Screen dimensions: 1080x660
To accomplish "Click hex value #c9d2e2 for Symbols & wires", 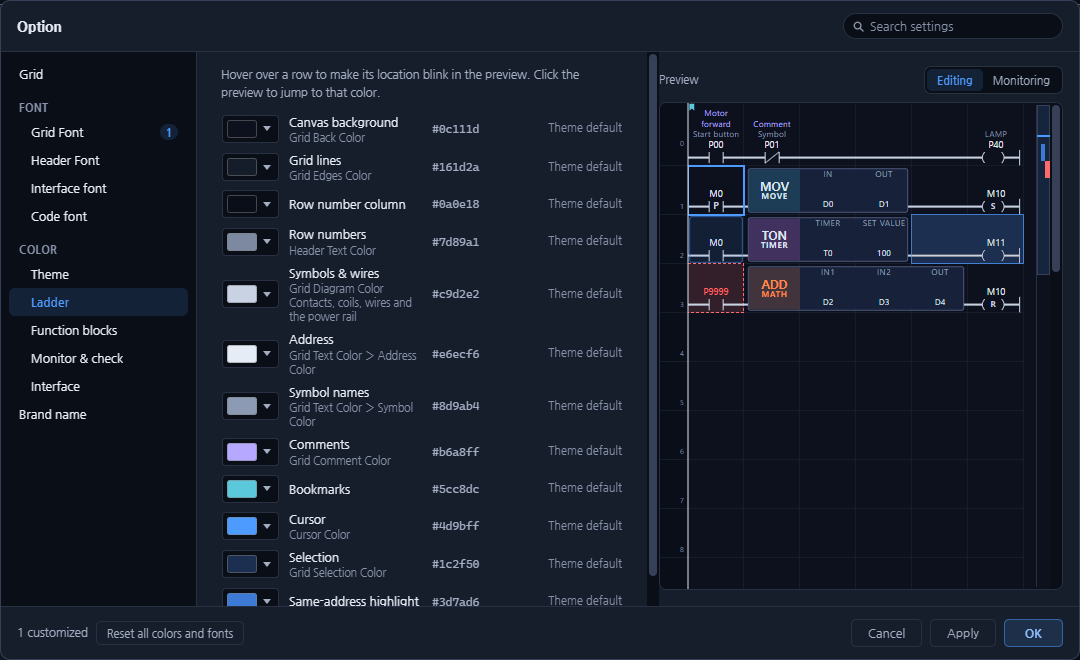I will (x=455, y=294).
